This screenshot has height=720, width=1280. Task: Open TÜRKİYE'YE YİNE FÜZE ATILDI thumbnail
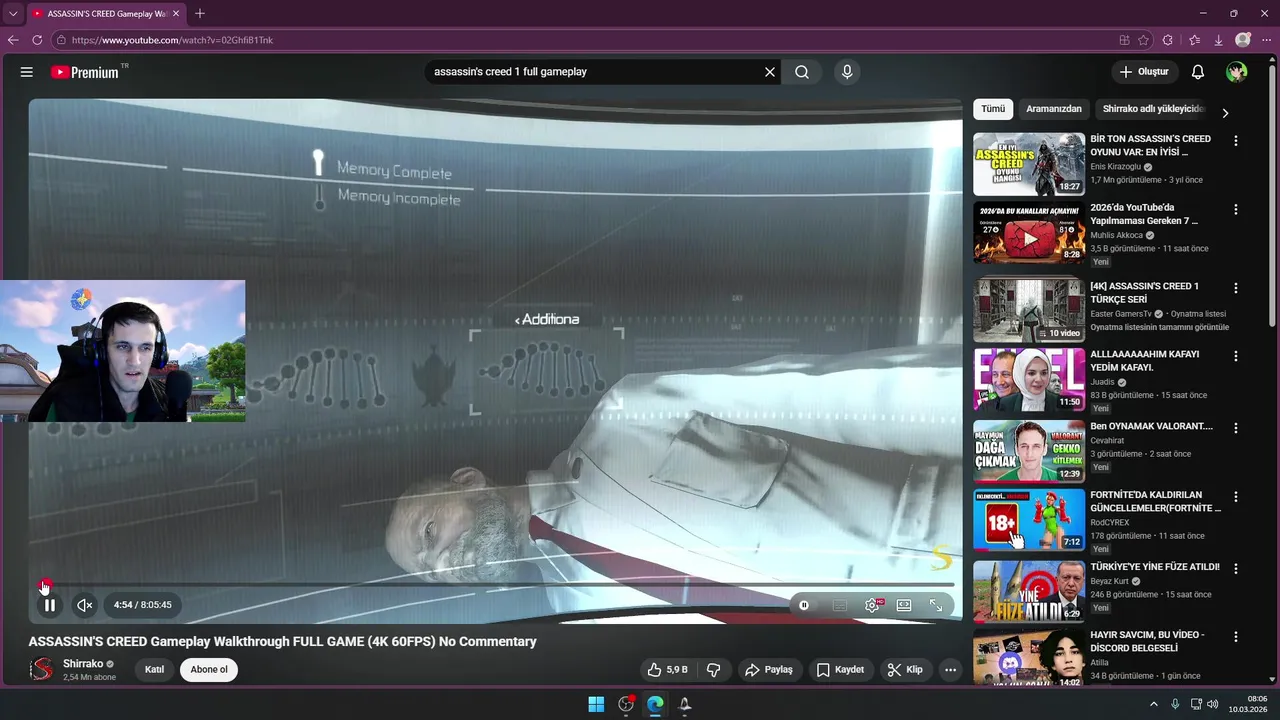[1029, 590]
